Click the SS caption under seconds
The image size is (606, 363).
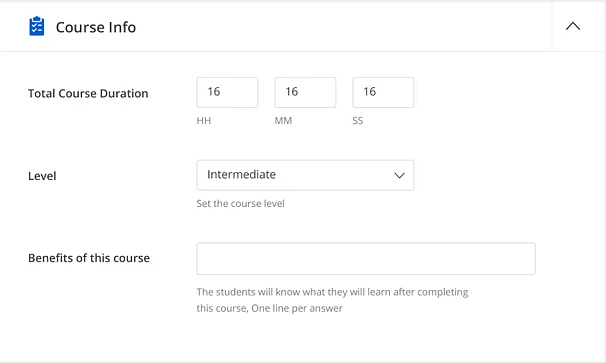[357, 121]
